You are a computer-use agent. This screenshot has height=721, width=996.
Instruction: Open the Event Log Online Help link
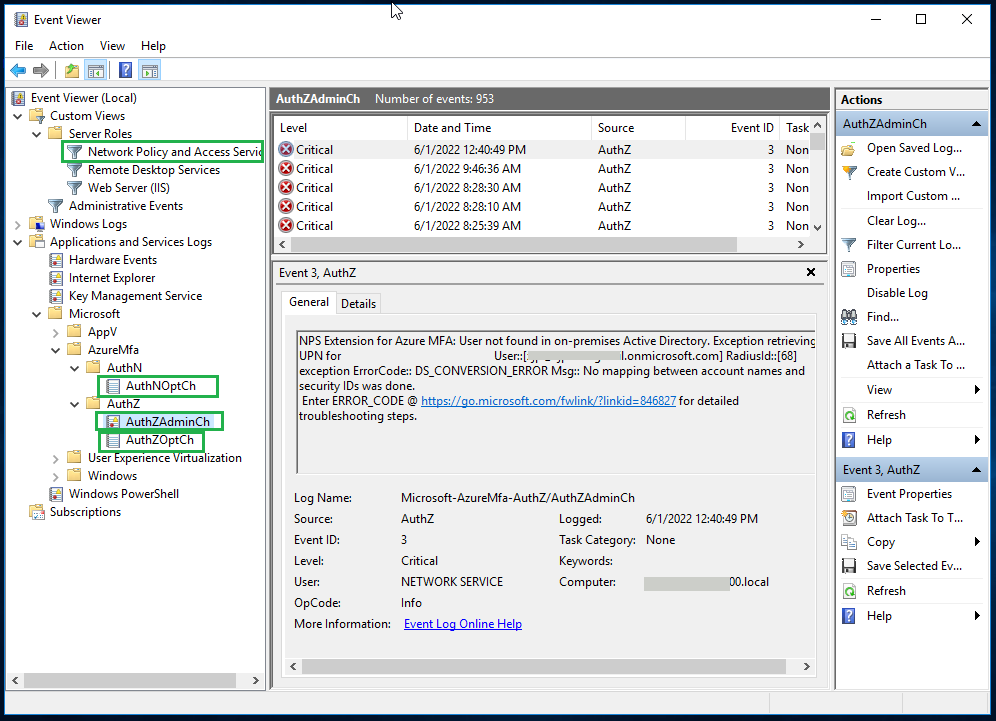(462, 624)
